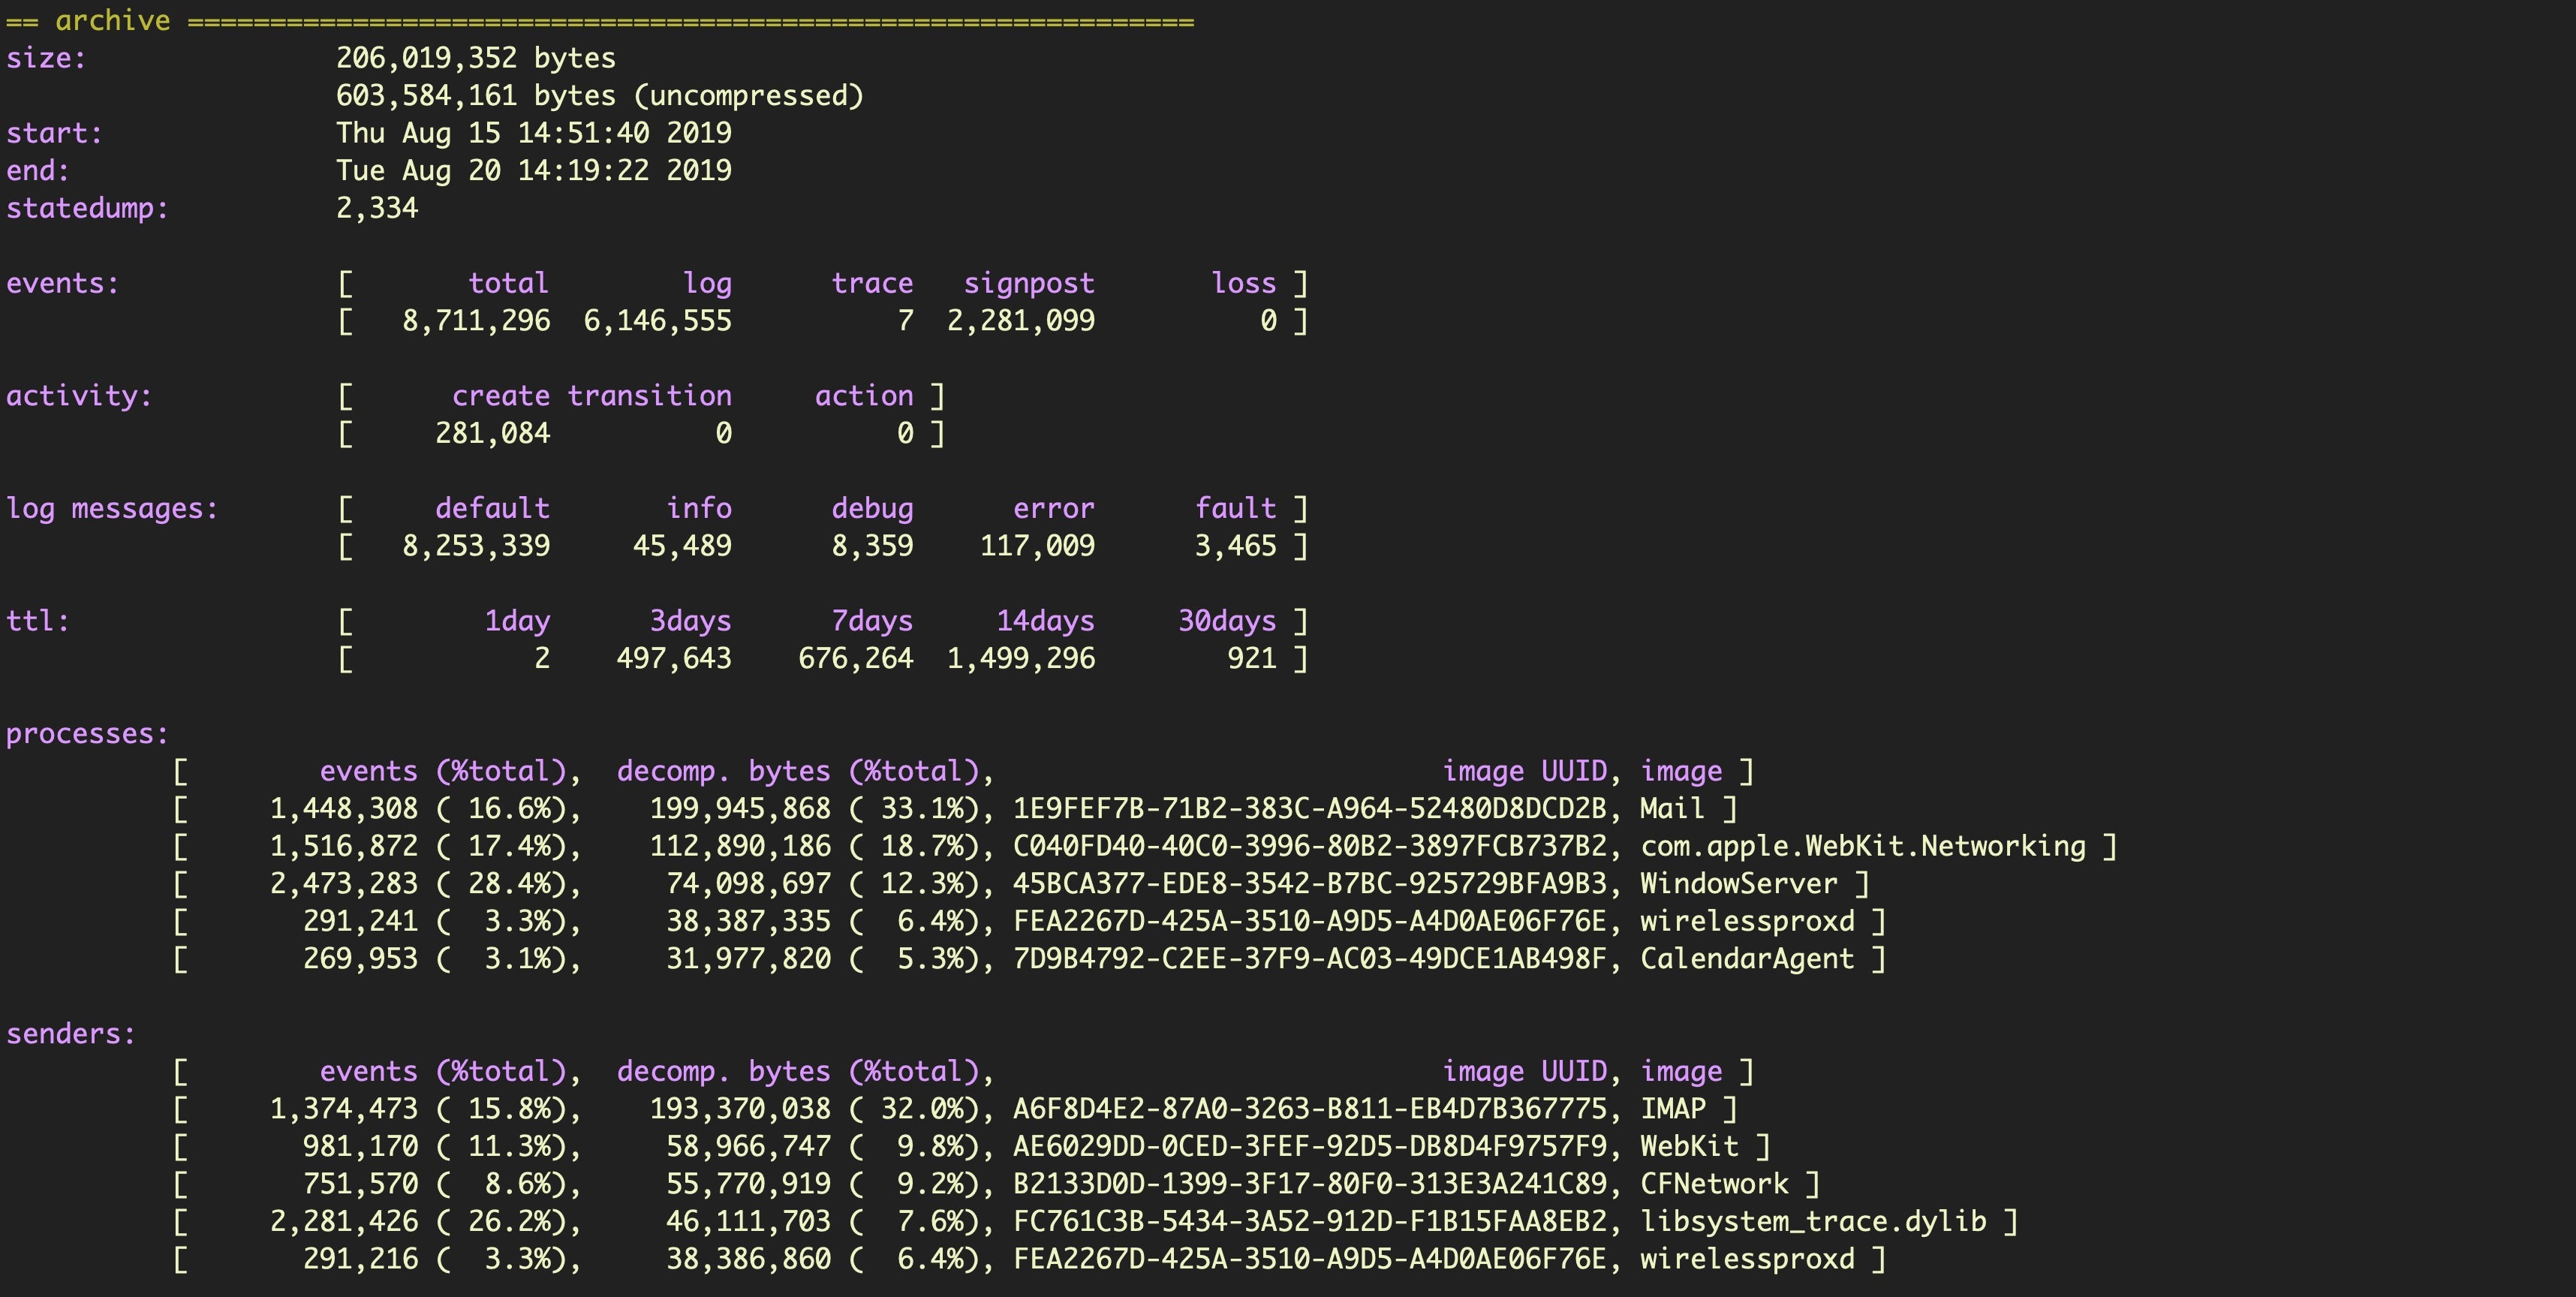This screenshot has width=2576, height=1297.
Task: Click the '14days' ttl column header
Action: (1045, 621)
